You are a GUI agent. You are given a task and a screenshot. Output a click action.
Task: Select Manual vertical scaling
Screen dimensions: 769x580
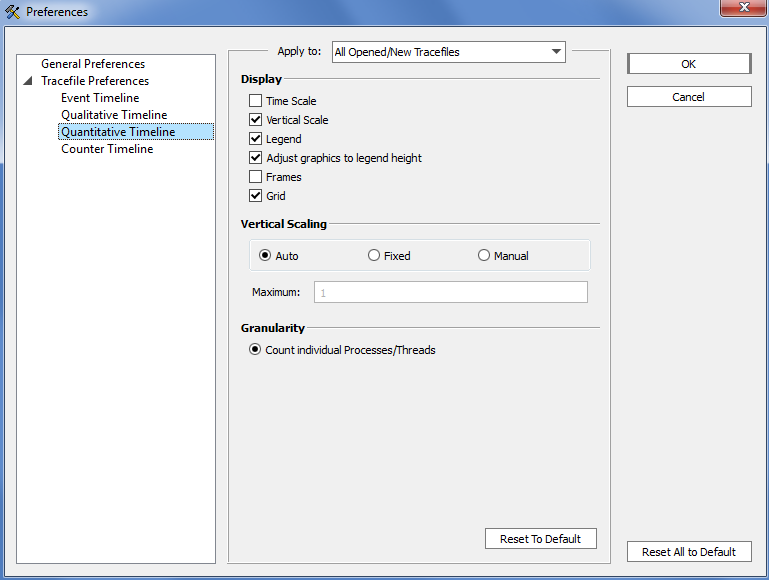(x=484, y=255)
